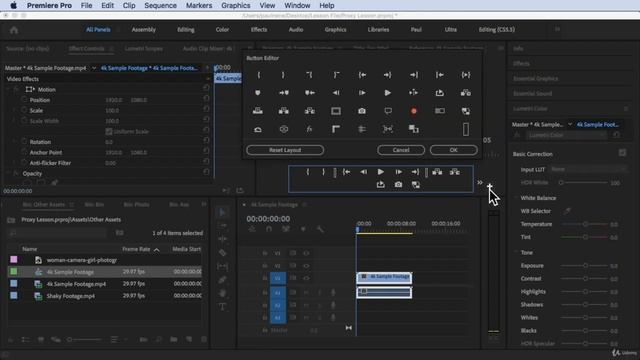This screenshot has width=640, height=360.
Task: Collapse the White Balance section
Action: pyautogui.click(x=516, y=198)
